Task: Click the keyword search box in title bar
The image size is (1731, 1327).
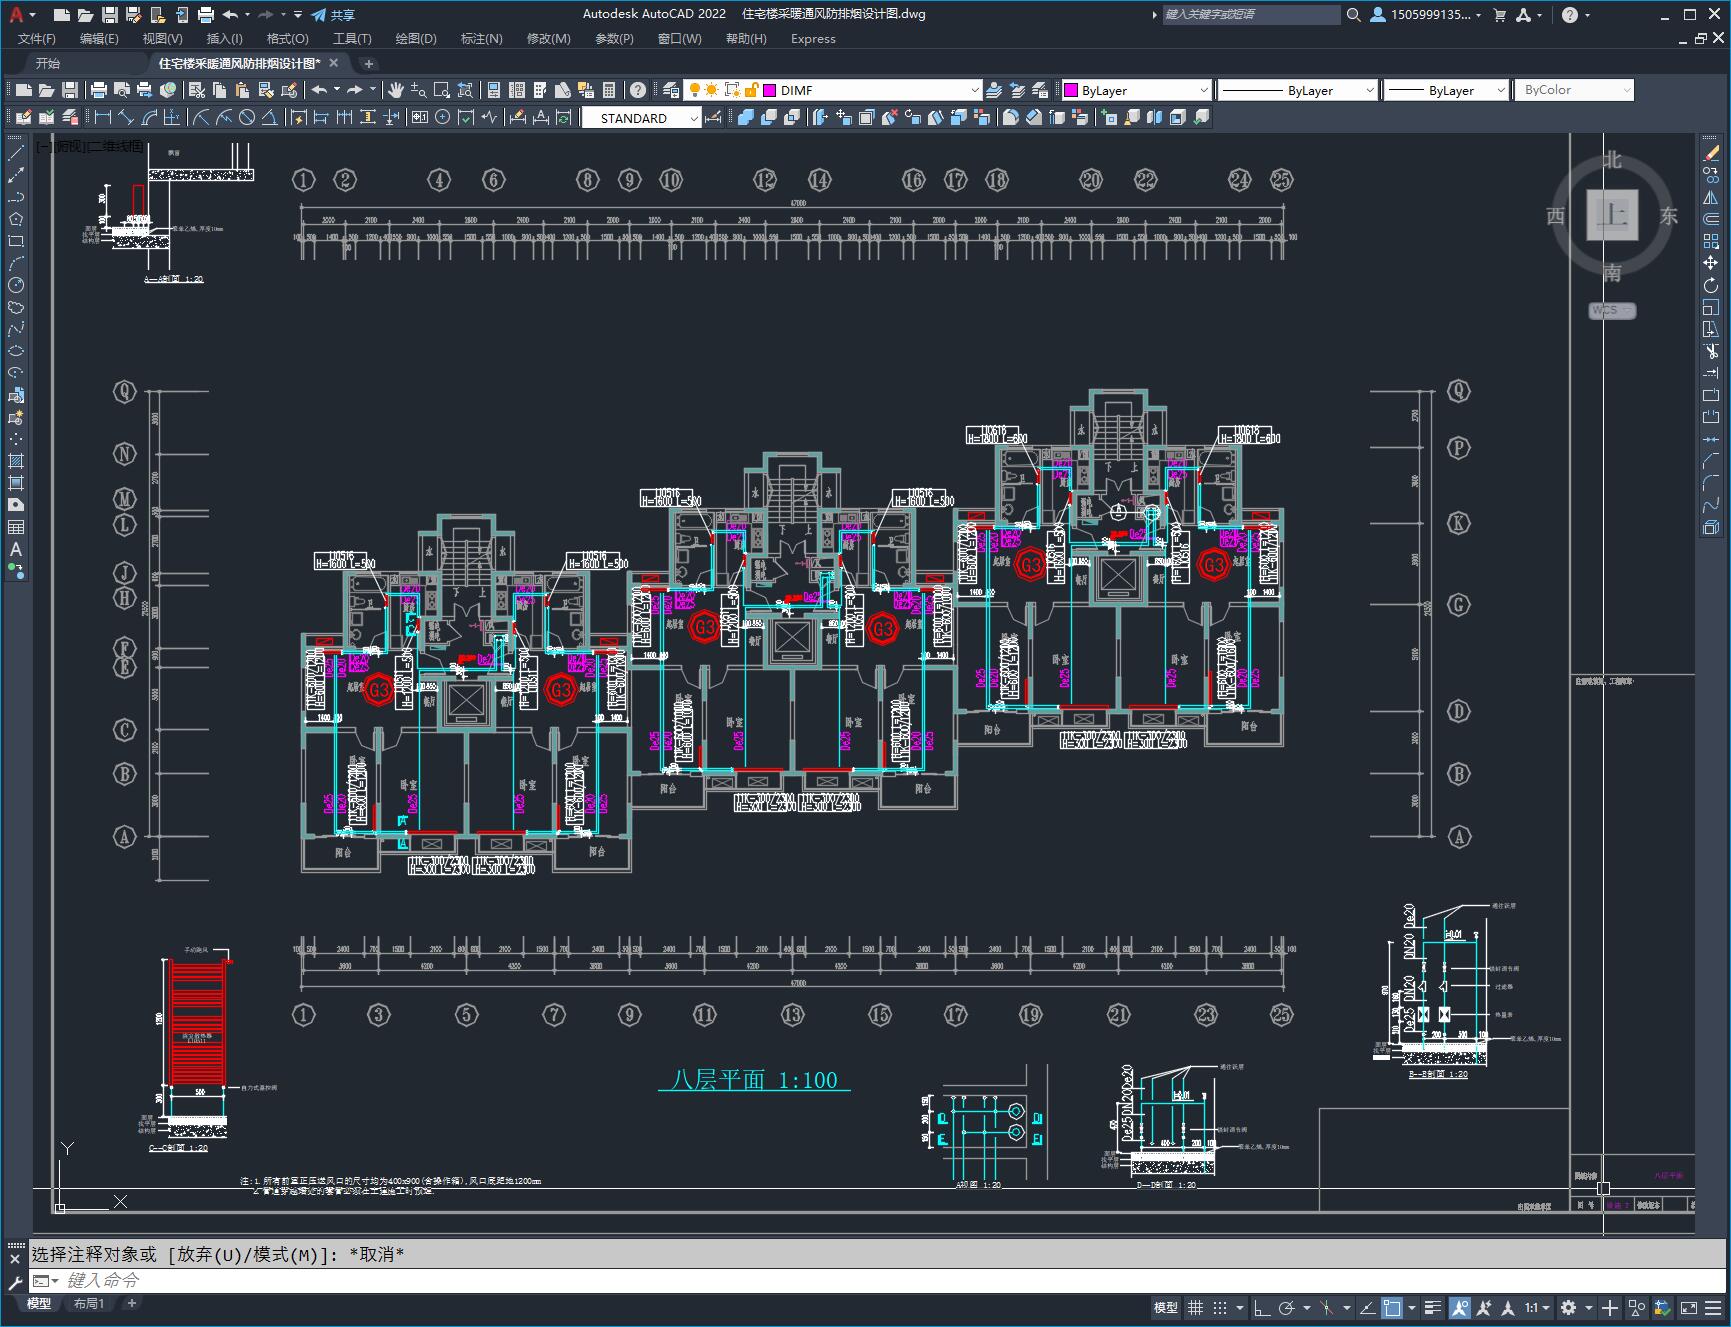Action: [x=1251, y=14]
